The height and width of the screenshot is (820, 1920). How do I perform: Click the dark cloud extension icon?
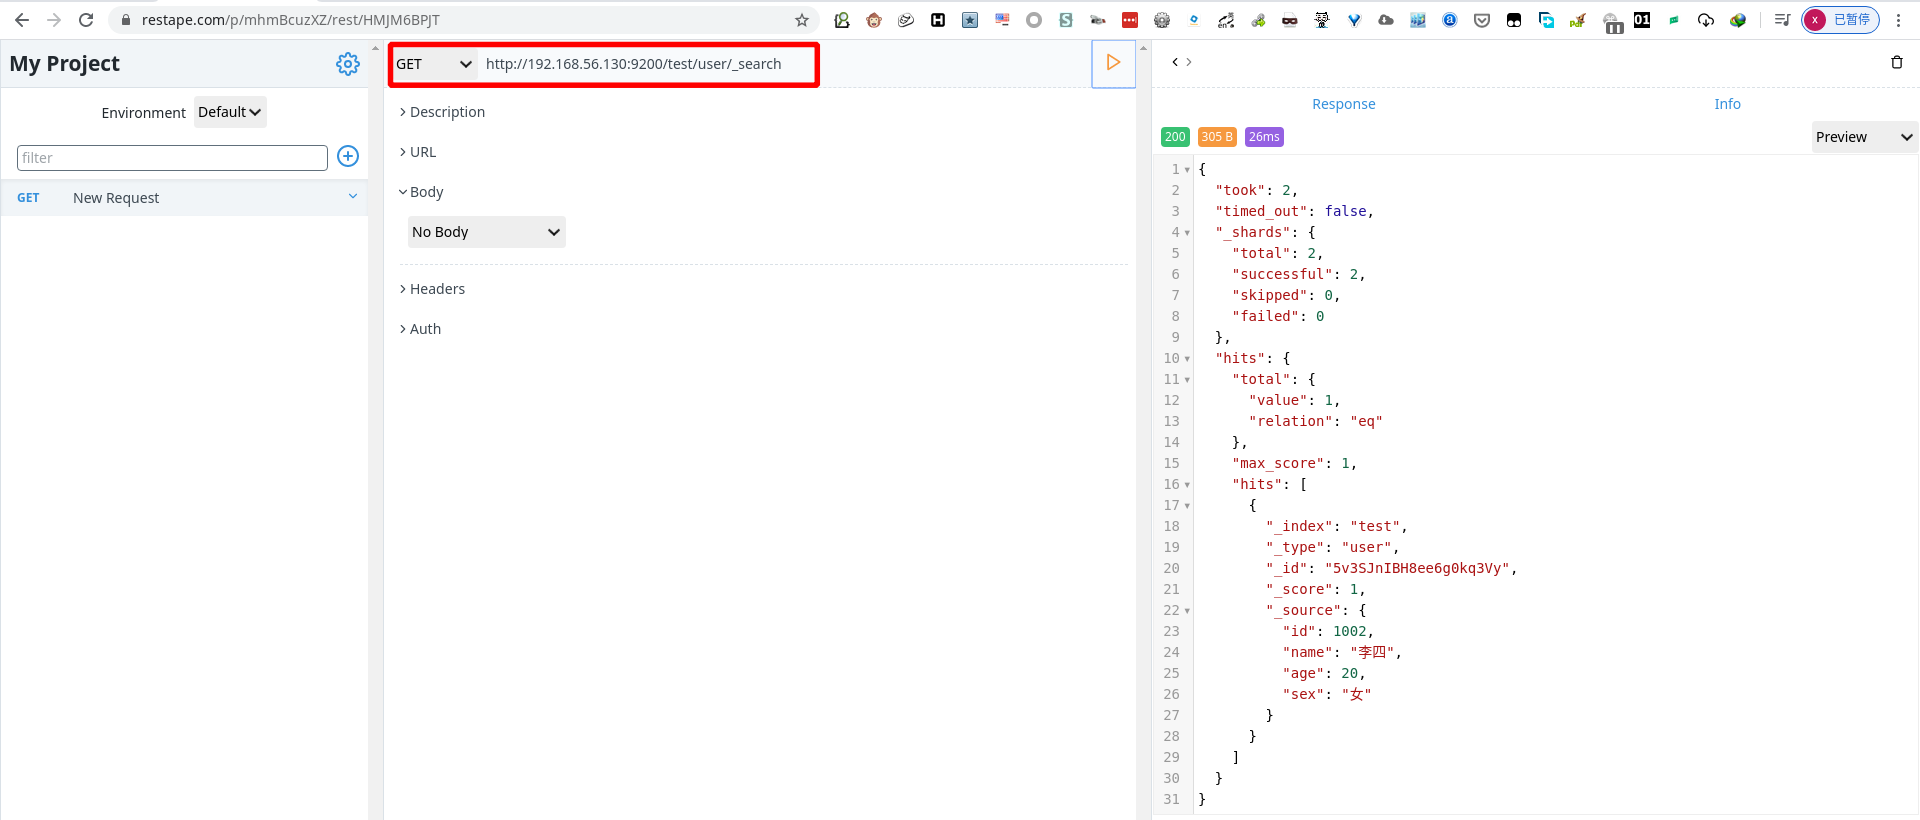pos(1386,20)
